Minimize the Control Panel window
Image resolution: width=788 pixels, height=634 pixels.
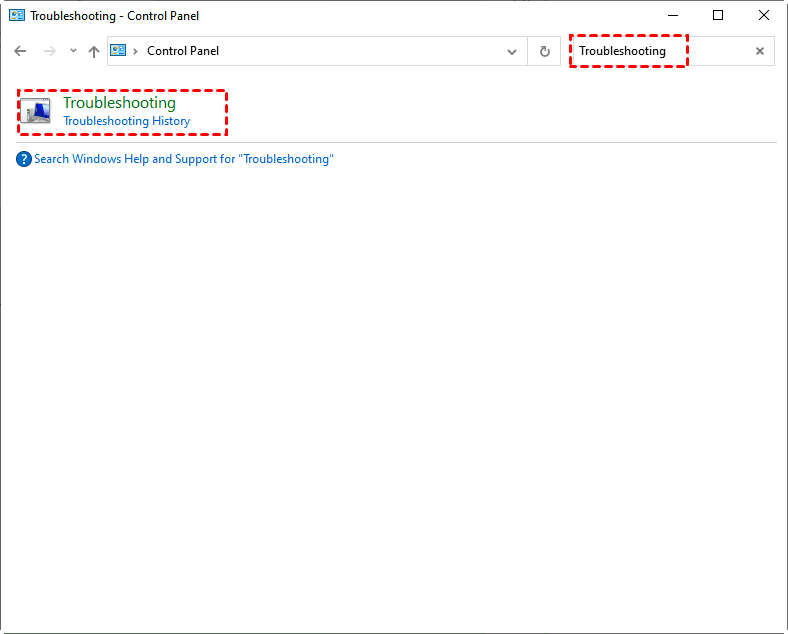point(673,16)
